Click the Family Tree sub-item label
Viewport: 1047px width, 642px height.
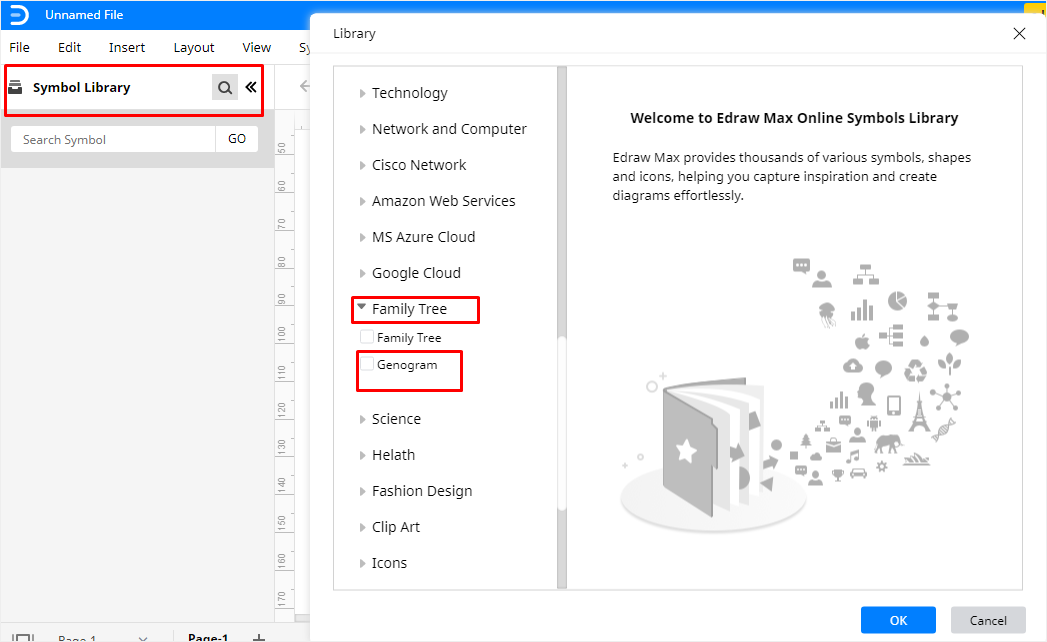(x=409, y=337)
